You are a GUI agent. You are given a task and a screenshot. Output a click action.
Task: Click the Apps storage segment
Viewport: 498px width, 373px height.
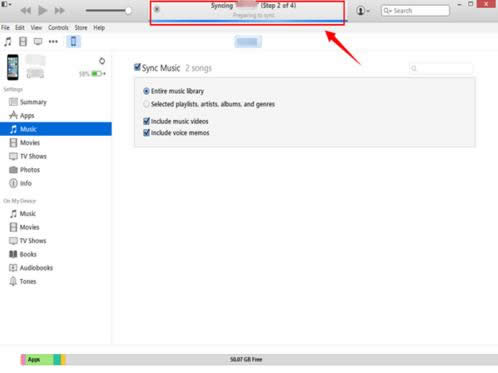pyautogui.click(x=38, y=359)
